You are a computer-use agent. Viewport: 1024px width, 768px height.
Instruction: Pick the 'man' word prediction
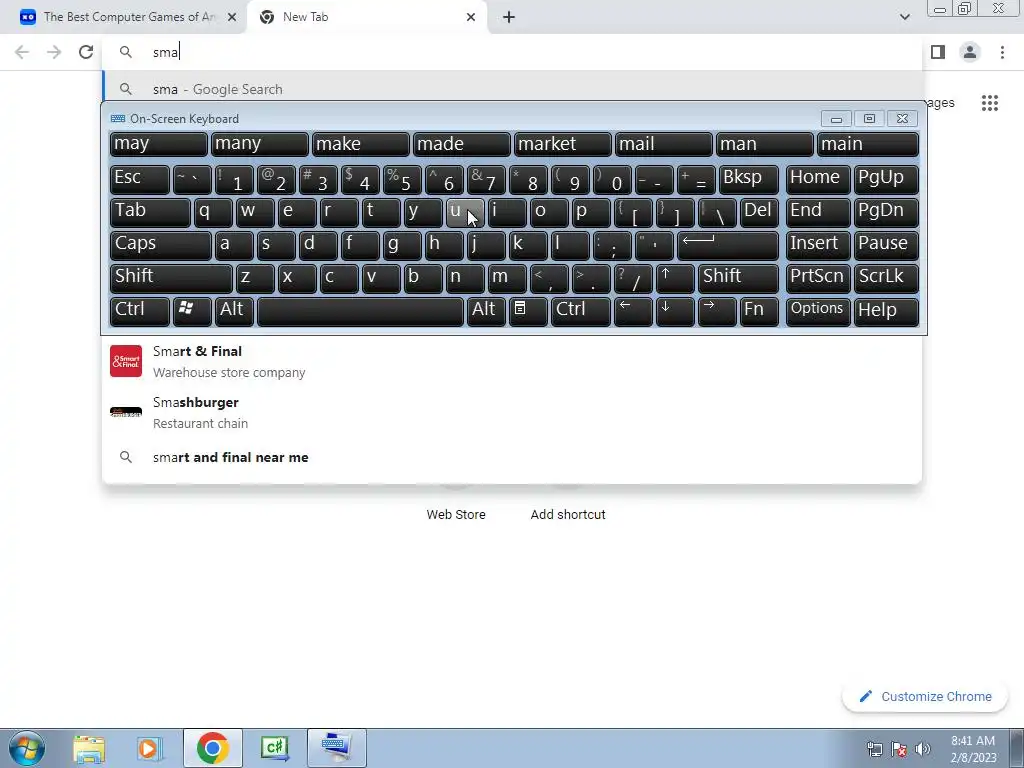pos(765,144)
